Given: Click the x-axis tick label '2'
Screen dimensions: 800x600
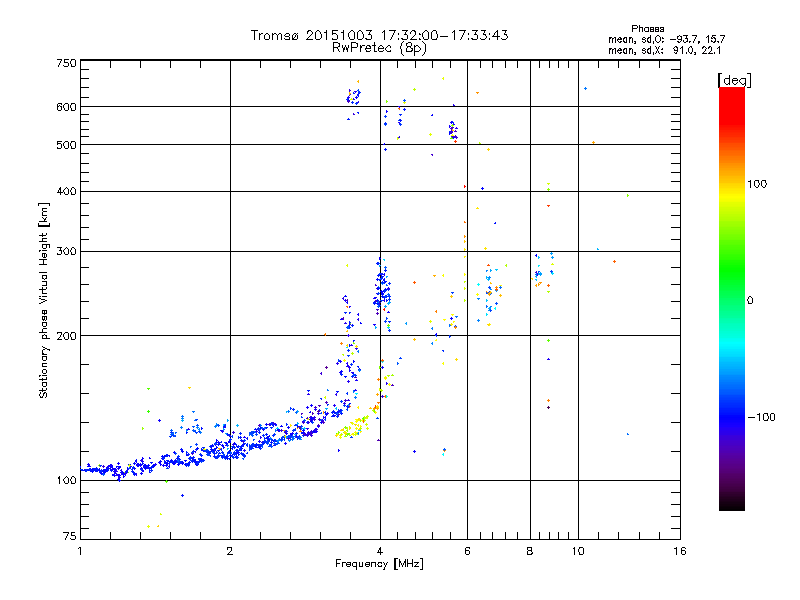Looking at the screenshot, I should click(x=230, y=551).
